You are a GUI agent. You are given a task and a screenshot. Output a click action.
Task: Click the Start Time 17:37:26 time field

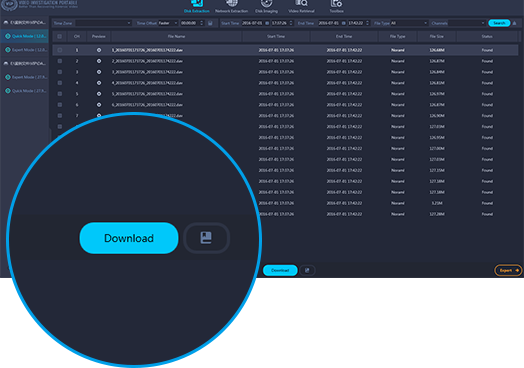[x=282, y=23]
